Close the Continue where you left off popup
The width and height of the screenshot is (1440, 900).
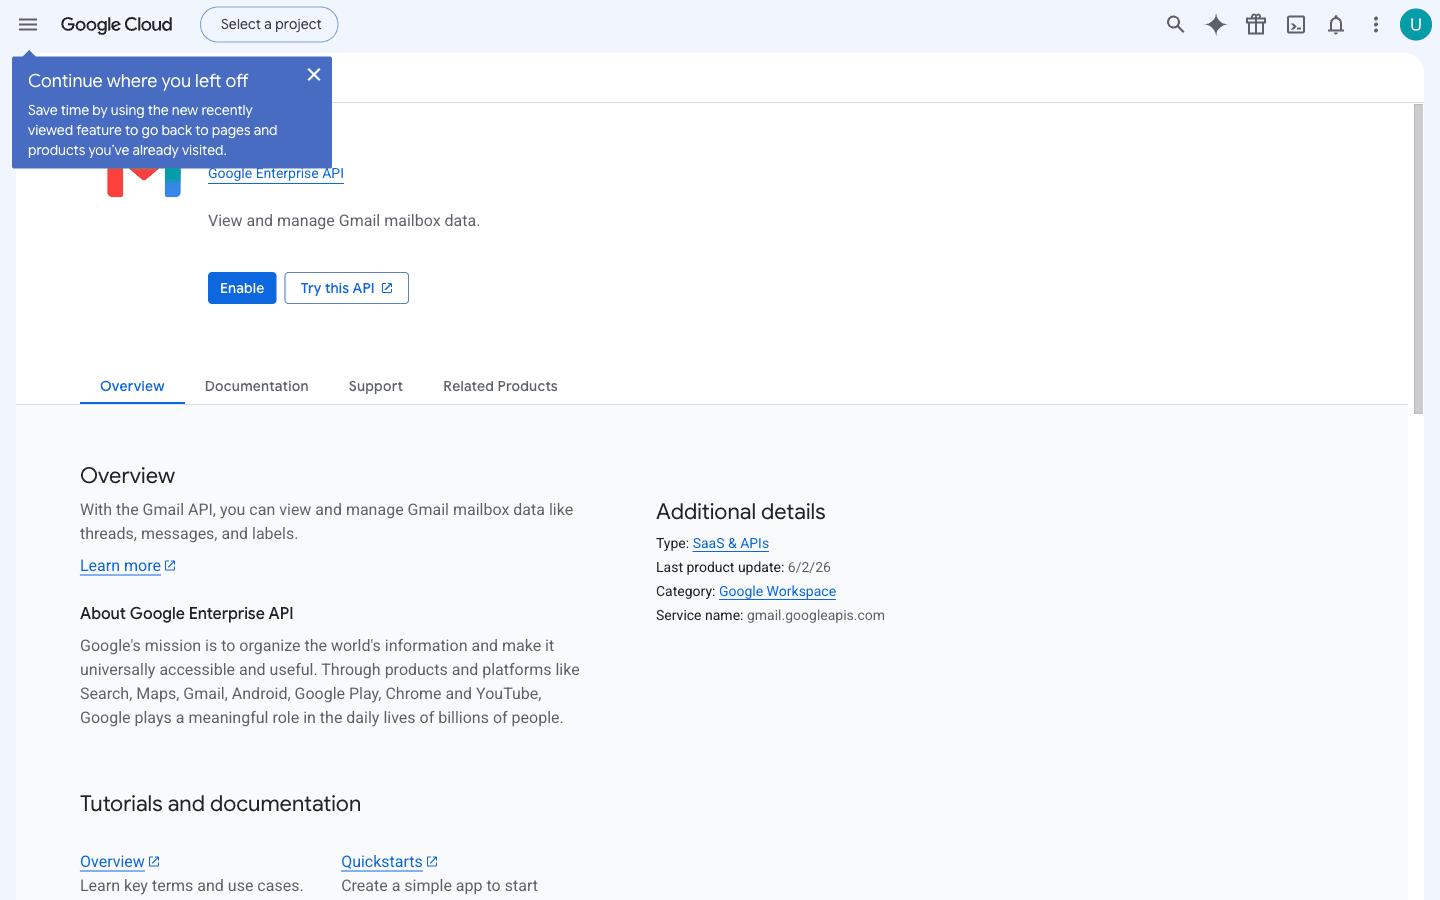(x=314, y=75)
